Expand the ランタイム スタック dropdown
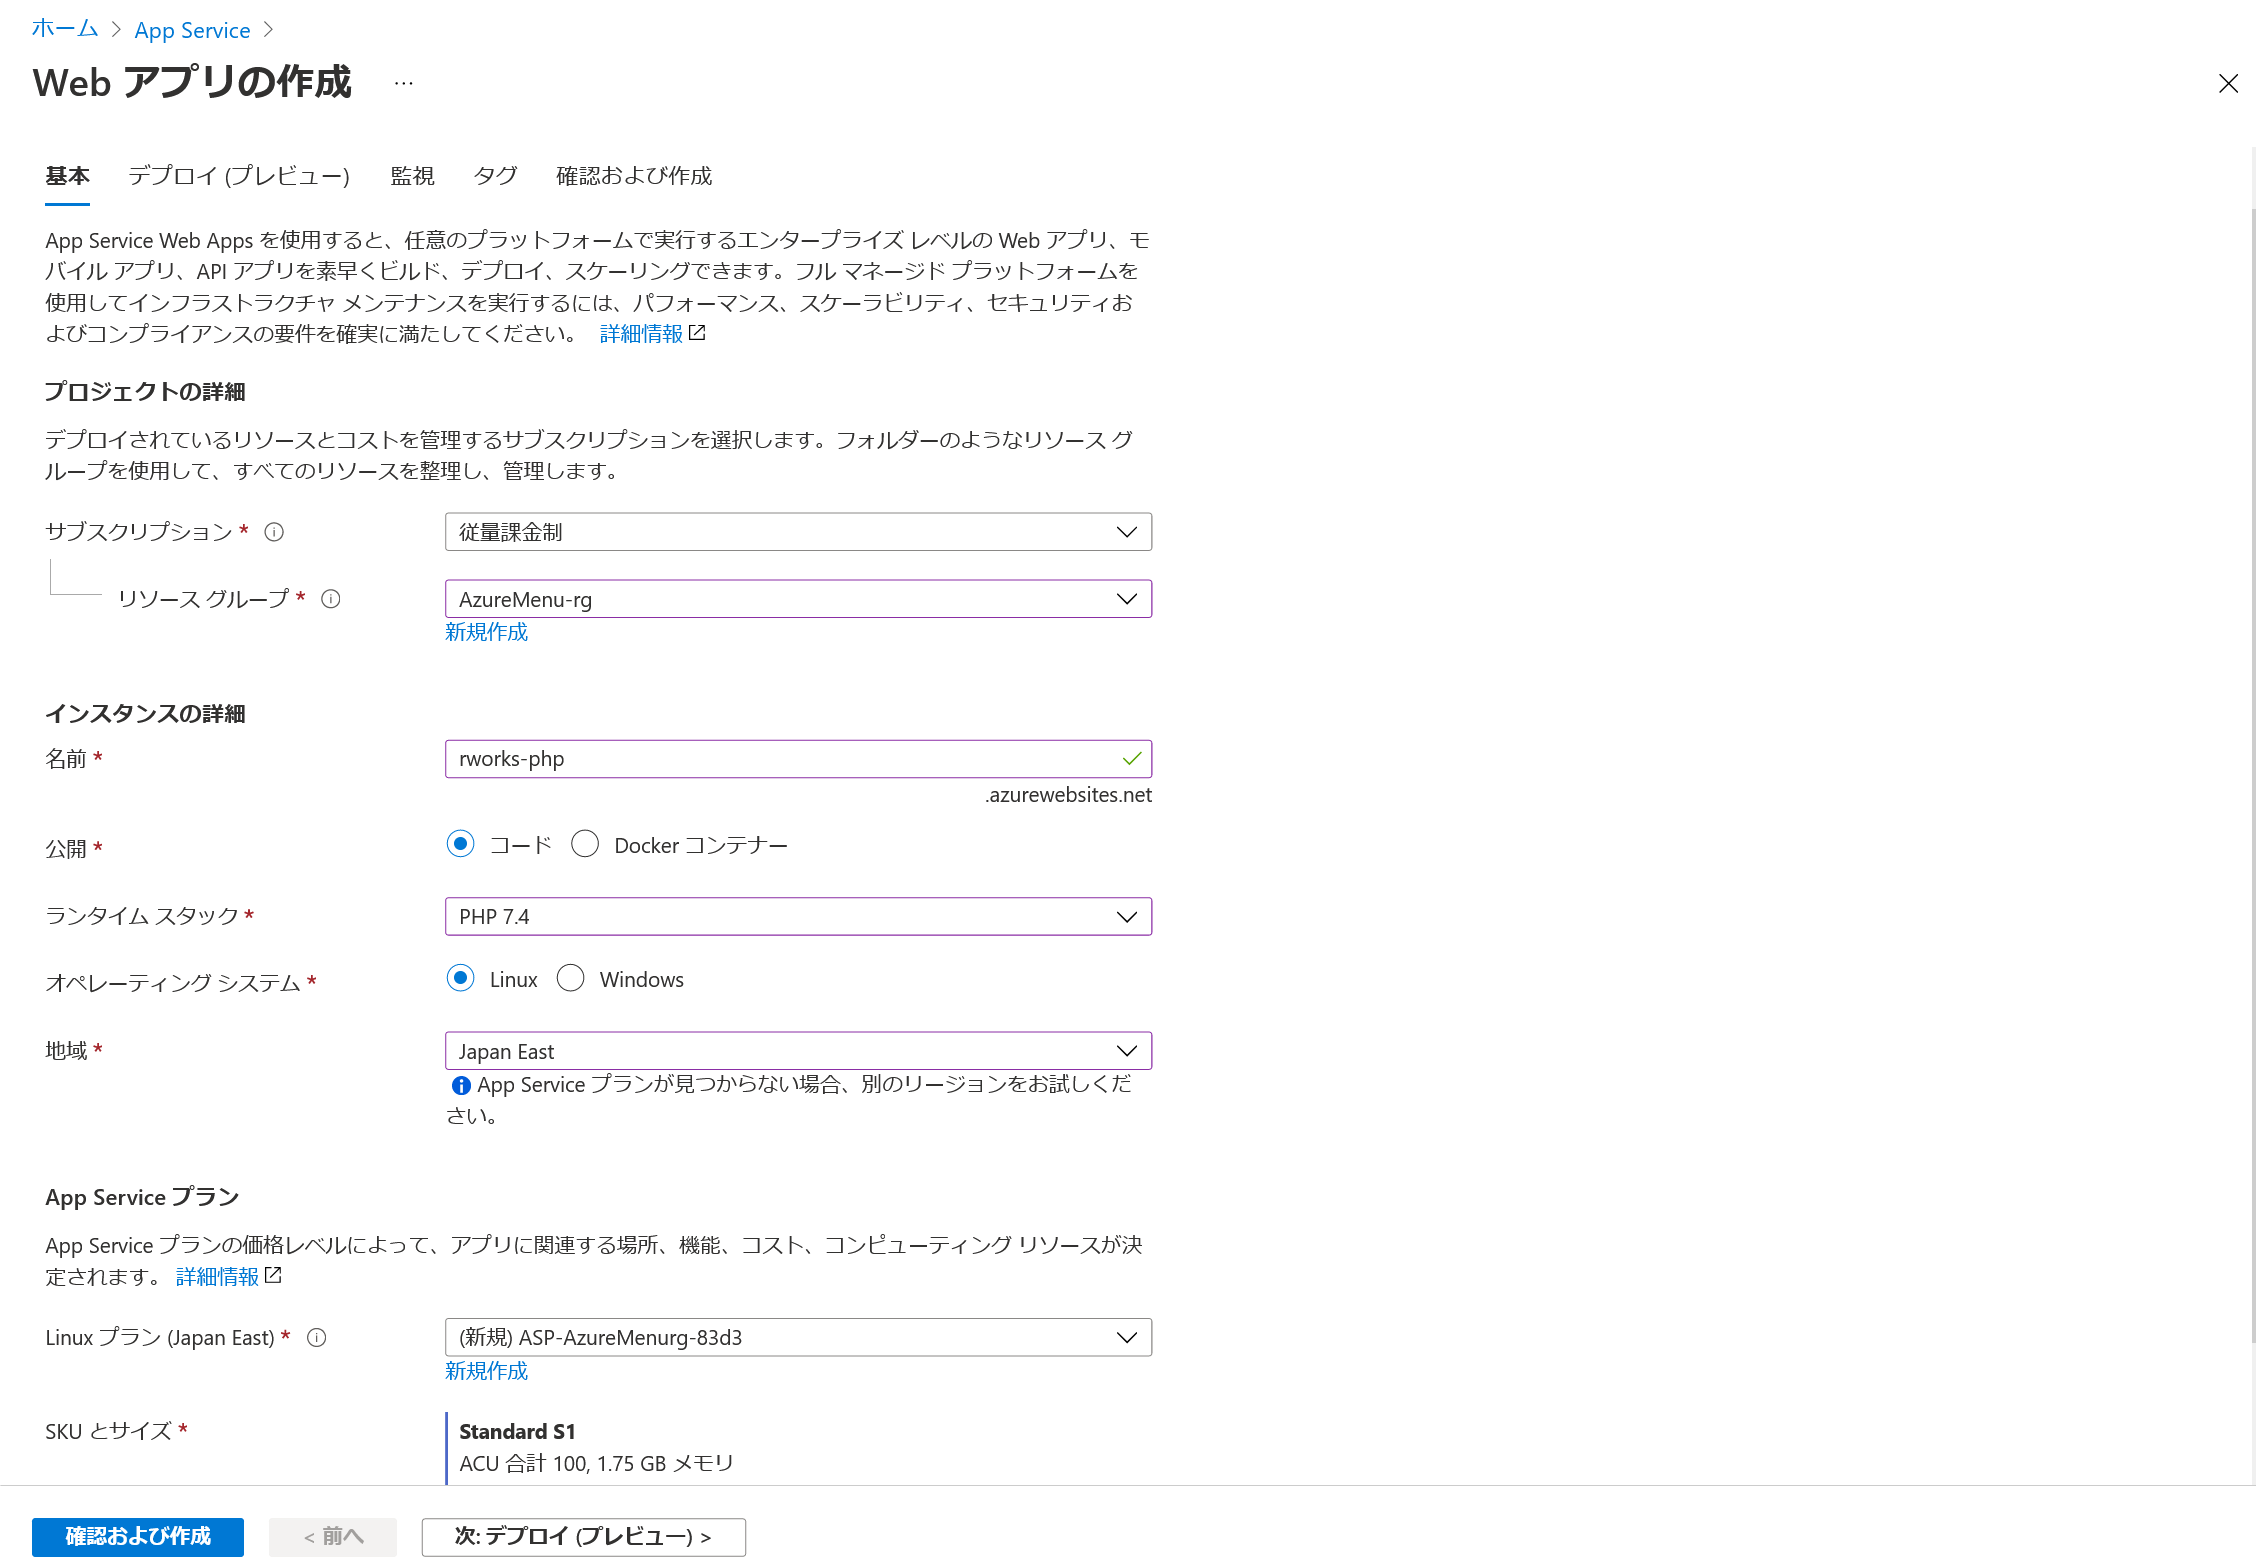Viewport: 2256px width, 1567px height. click(x=798, y=916)
